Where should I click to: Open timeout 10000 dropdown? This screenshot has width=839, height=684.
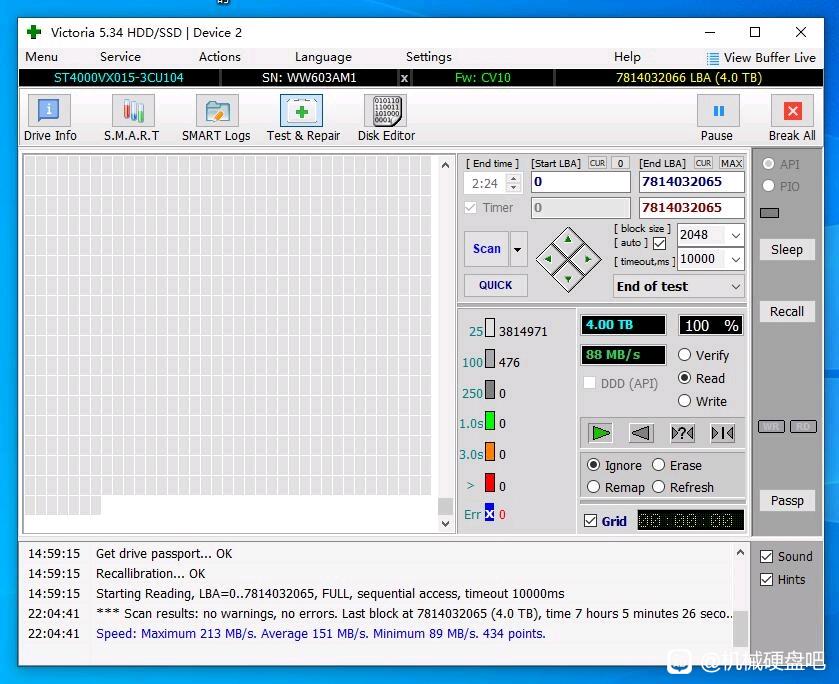click(736, 259)
